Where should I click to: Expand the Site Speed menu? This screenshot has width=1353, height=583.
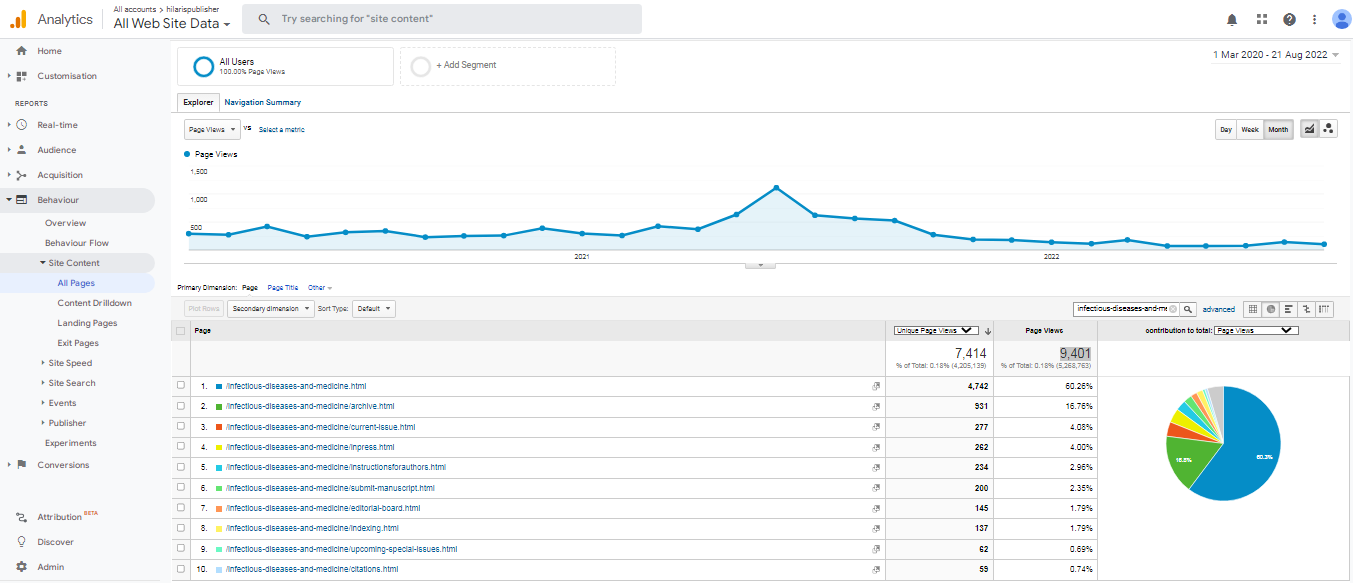[x=70, y=363]
